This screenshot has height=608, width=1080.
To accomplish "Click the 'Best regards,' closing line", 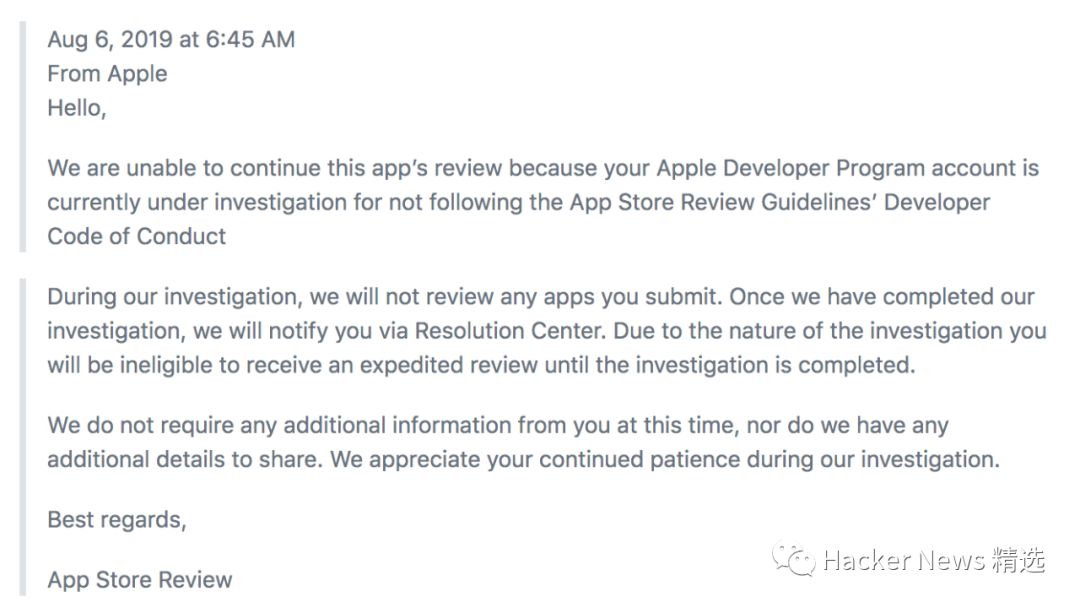I will point(117,520).
